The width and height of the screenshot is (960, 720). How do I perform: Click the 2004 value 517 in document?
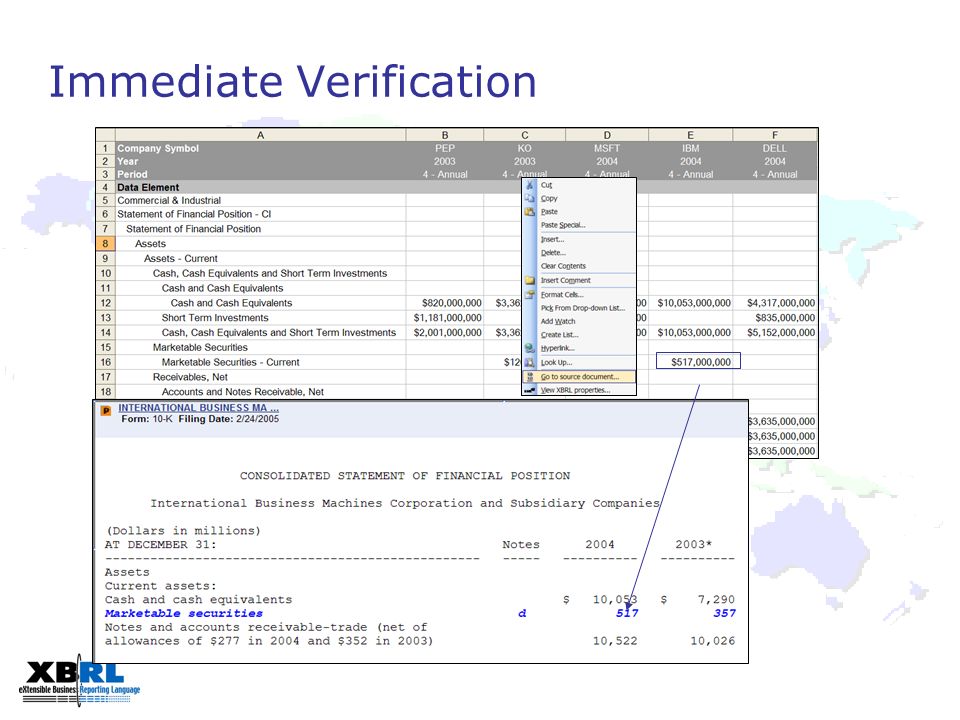click(x=627, y=613)
